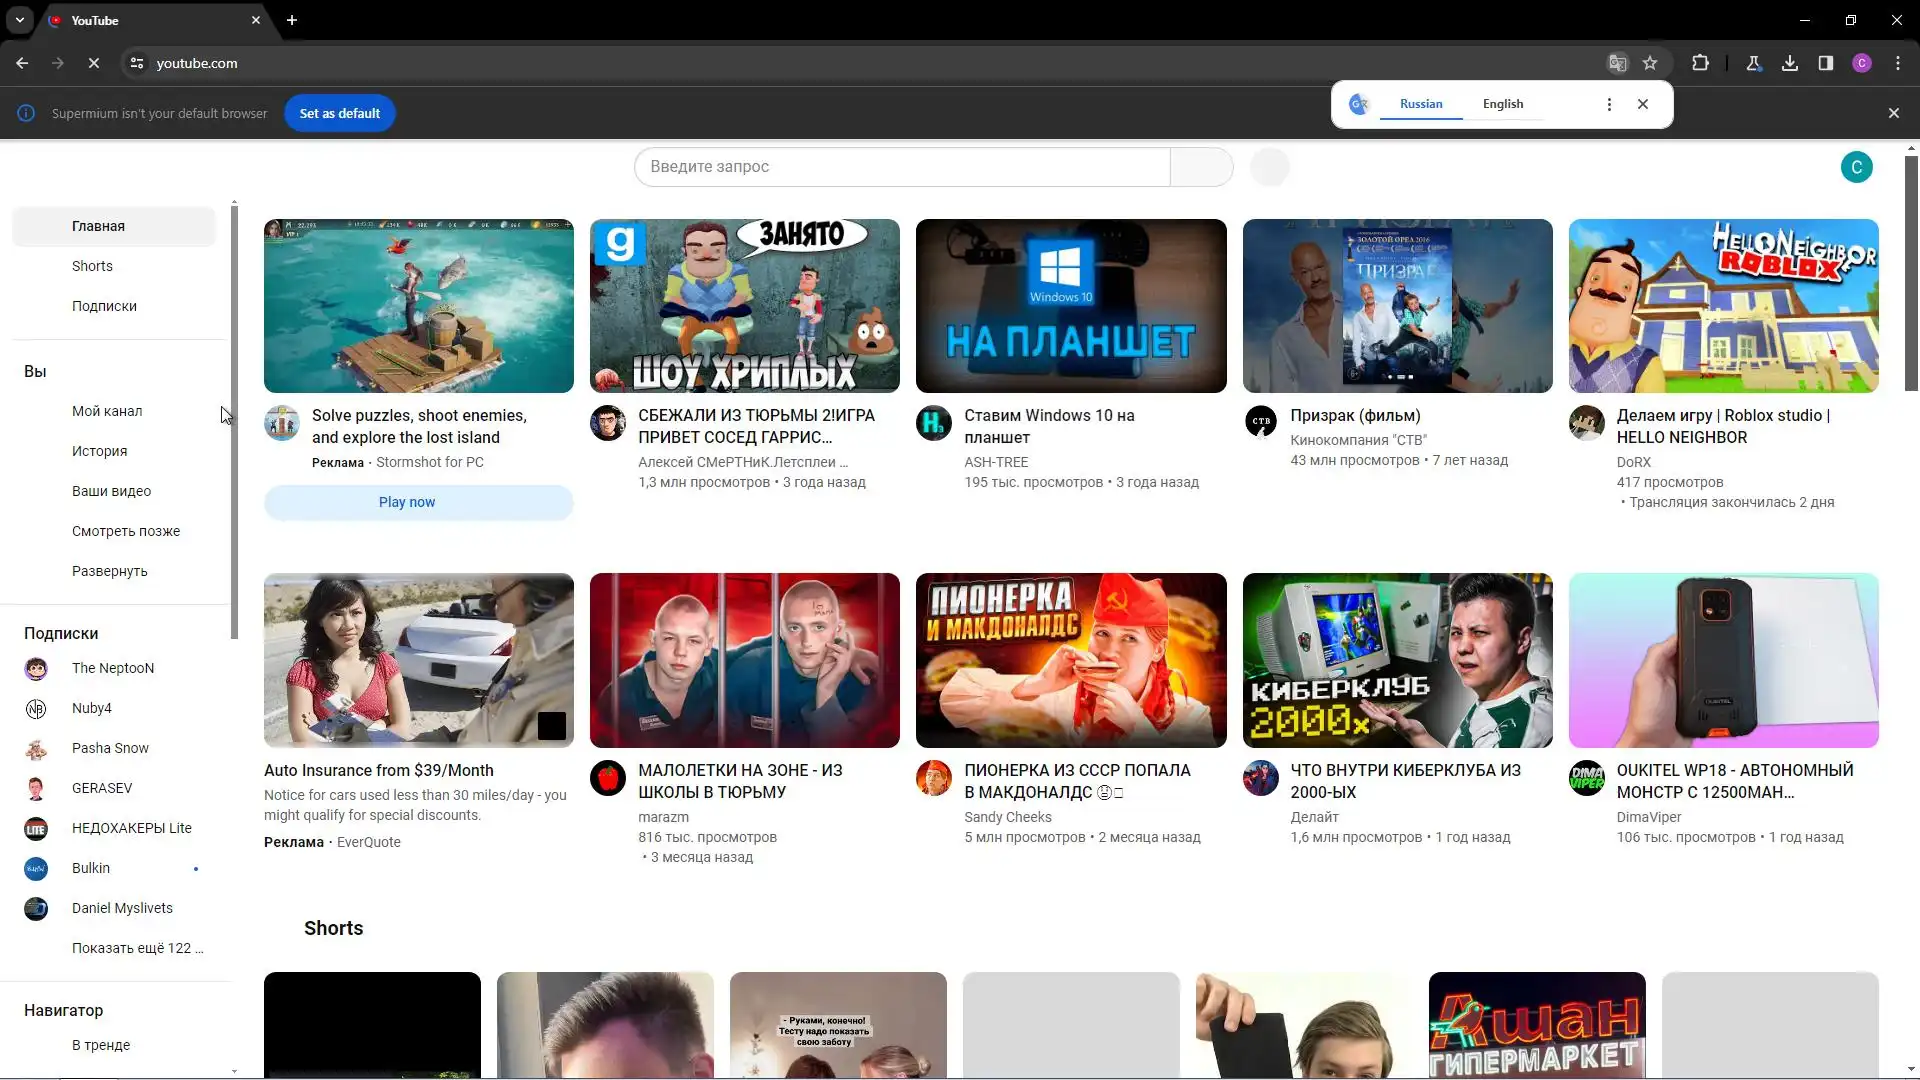Screen dimensions: 1920x1080
Task: Select the Shorts item in sidebar
Action: click(x=92, y=266)
